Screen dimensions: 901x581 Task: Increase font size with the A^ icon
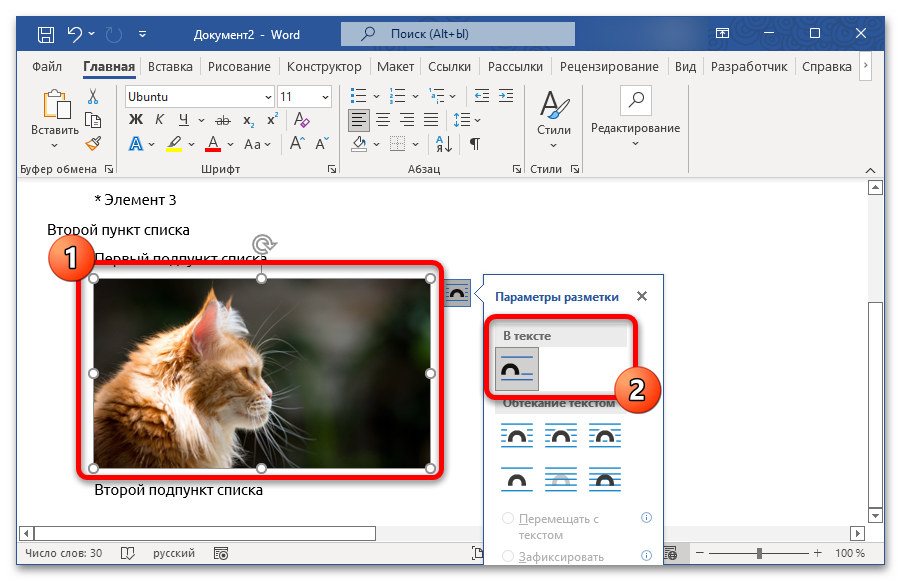click(x=297, y=143)
